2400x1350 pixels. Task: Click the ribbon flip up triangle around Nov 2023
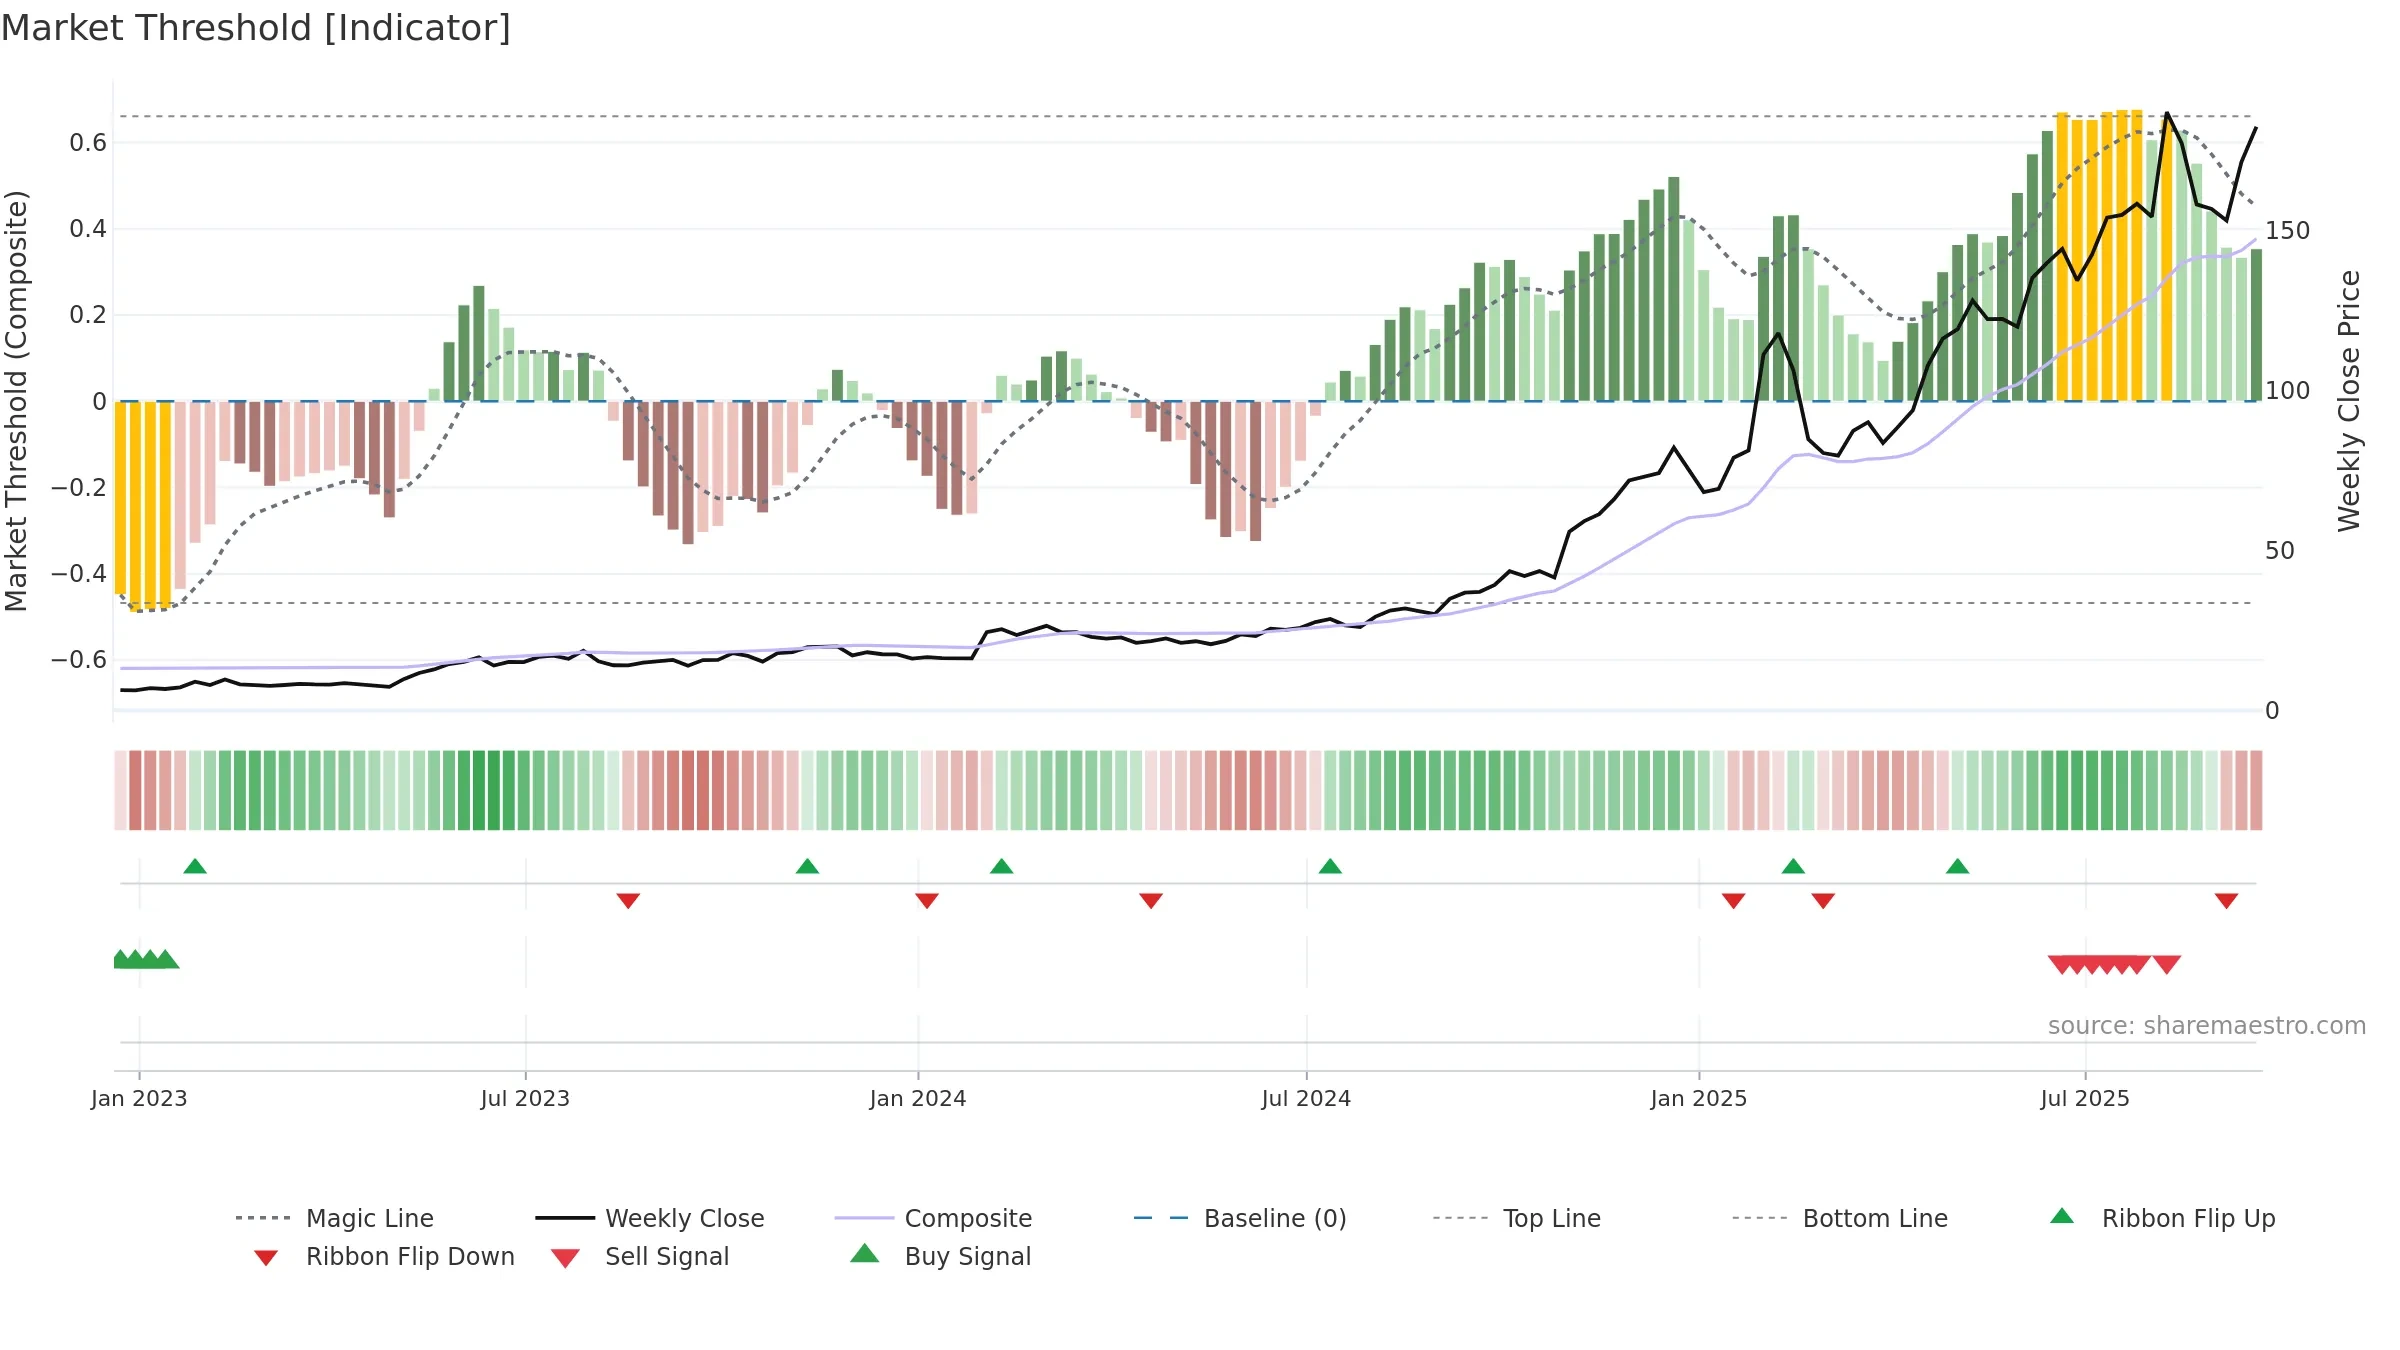[x=807, y=866]
